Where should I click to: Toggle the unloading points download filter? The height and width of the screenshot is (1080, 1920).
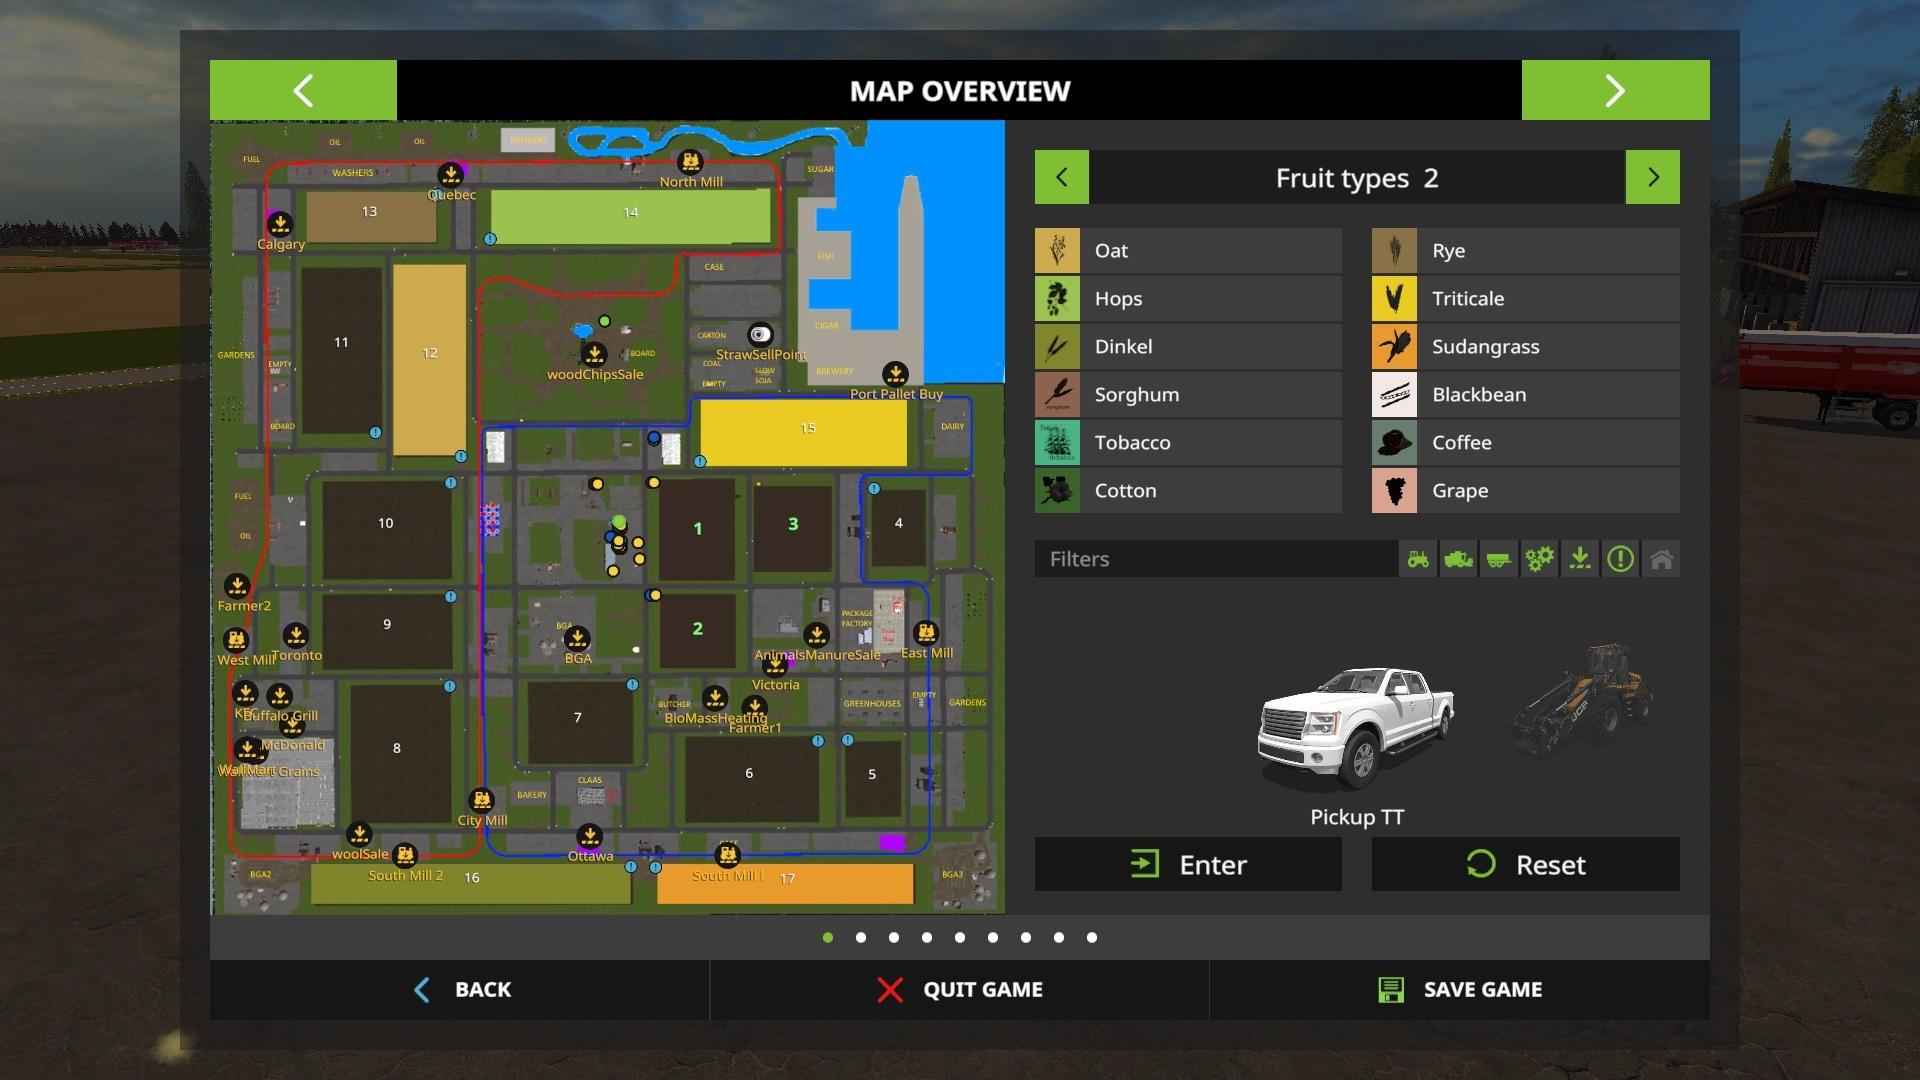[x=1580, y=559]
